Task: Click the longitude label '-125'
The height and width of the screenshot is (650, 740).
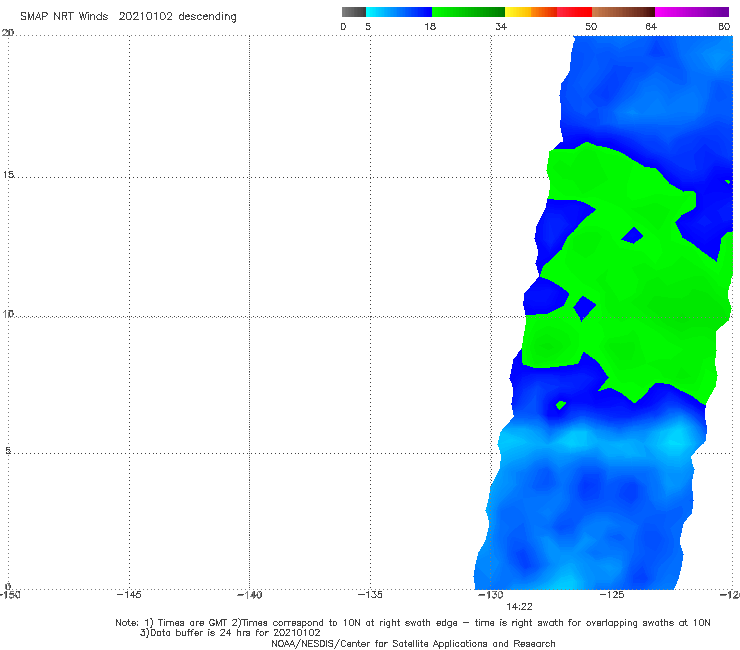Action: click(x=612, y=595)
